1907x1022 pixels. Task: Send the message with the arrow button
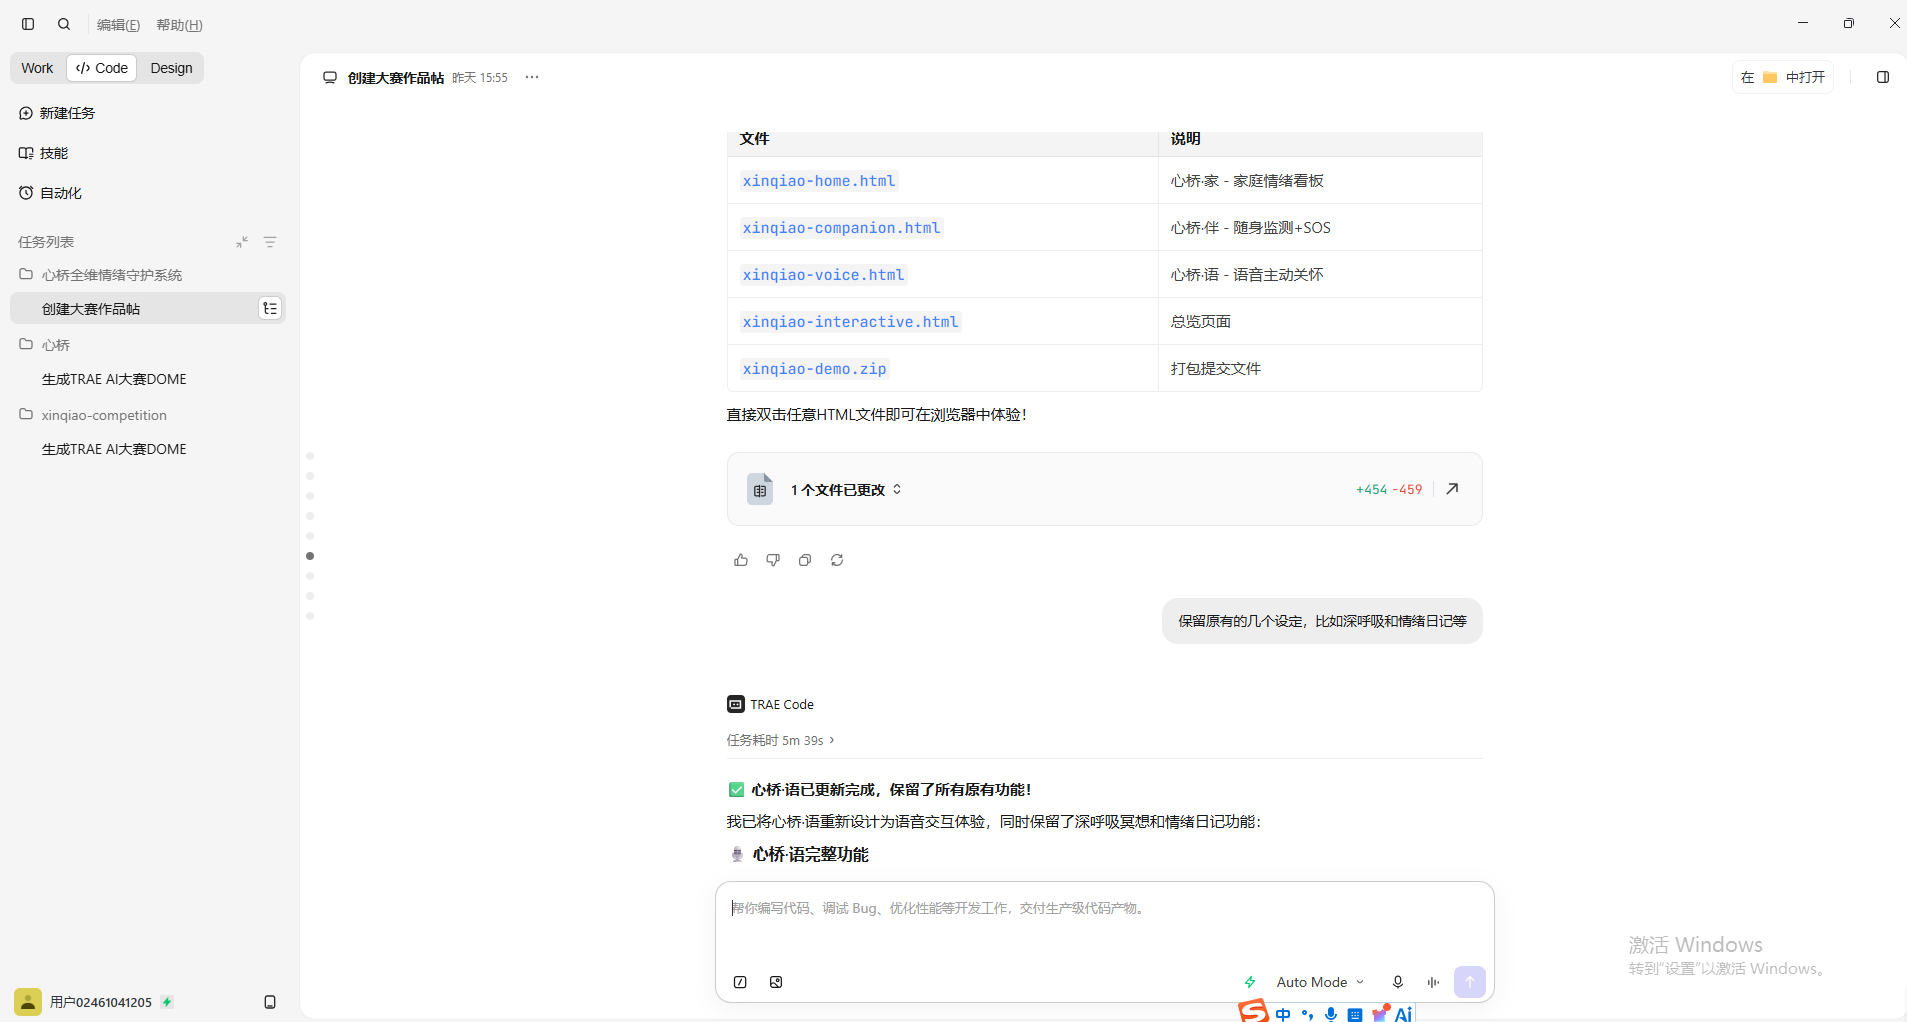click(1470, 982)
